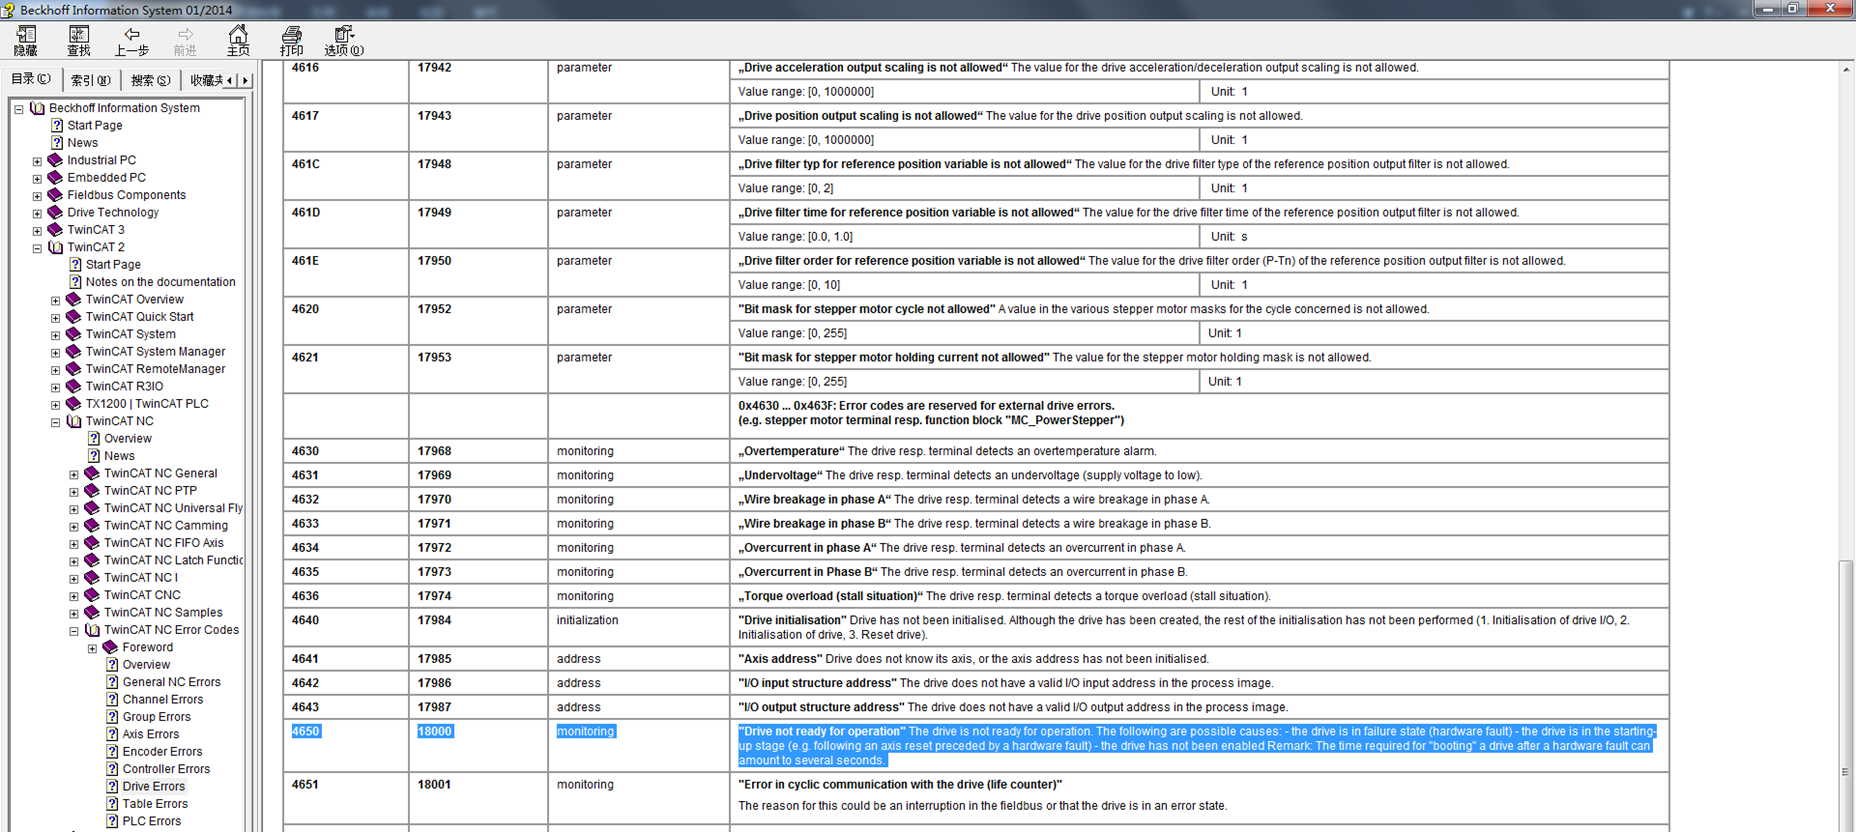Select TwinCAT NC FIFO Axis entry

click(x=163, y=543)
